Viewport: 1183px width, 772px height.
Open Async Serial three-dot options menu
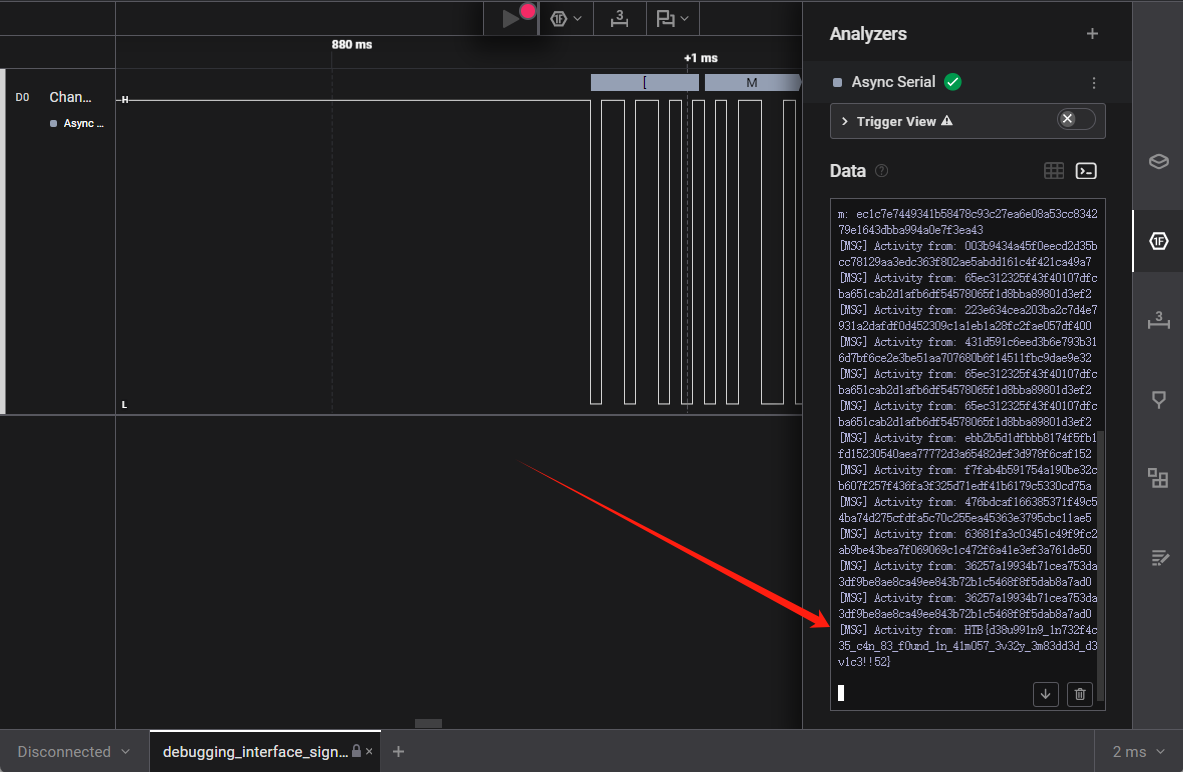[x=1094, y=83]
